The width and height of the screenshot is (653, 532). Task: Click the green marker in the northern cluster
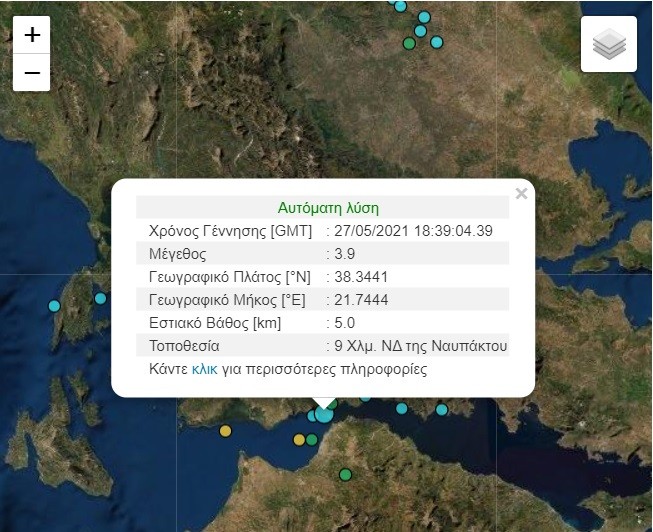409,43
